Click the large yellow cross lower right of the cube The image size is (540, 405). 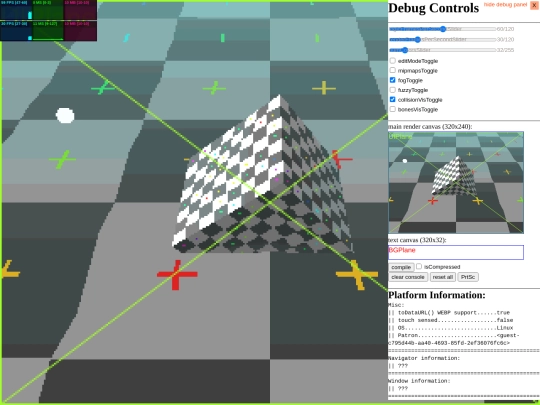click(x=357, y=275)
